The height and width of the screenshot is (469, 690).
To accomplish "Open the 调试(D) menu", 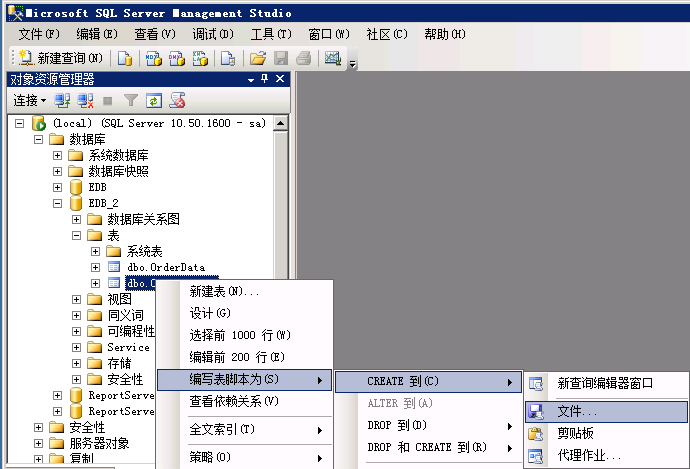I will tap(213, 34).
